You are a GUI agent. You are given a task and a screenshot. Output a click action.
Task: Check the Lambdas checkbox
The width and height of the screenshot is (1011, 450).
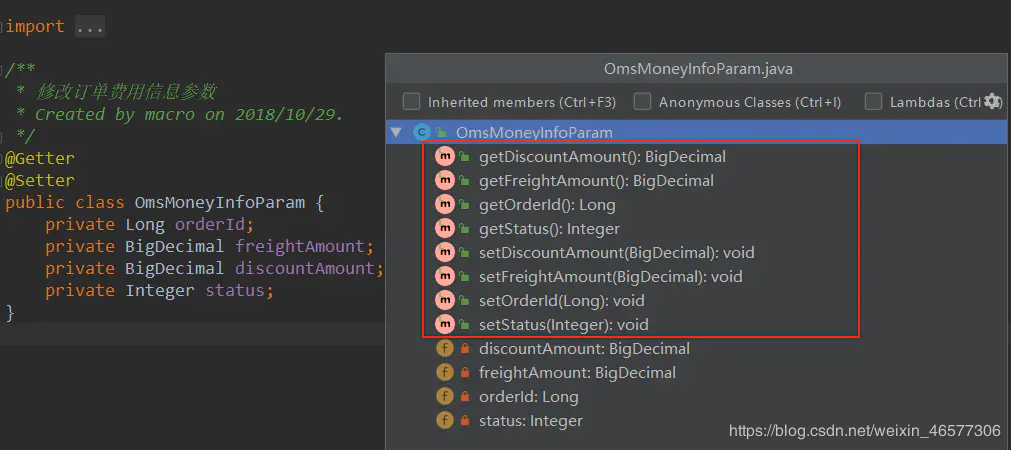(873, 102)
